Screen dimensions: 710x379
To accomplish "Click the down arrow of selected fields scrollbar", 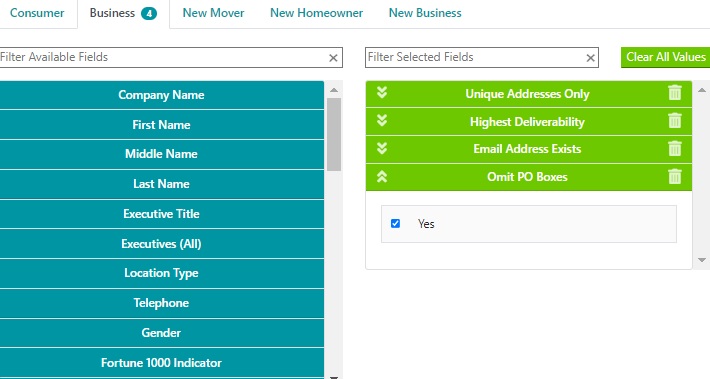I will tap(702, 260).
